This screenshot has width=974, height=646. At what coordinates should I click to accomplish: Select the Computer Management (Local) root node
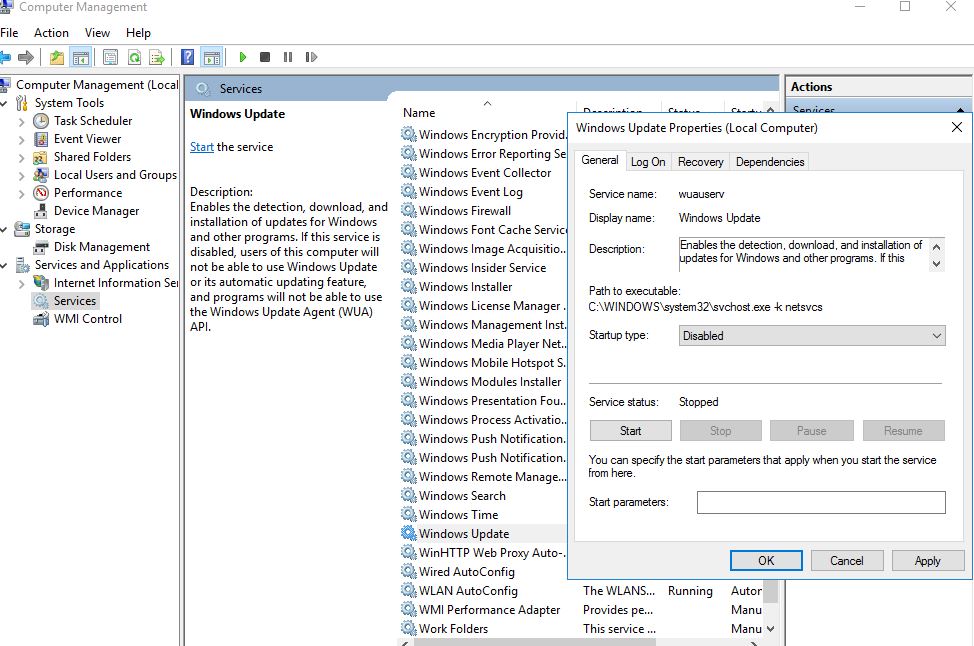coord(90,84)
